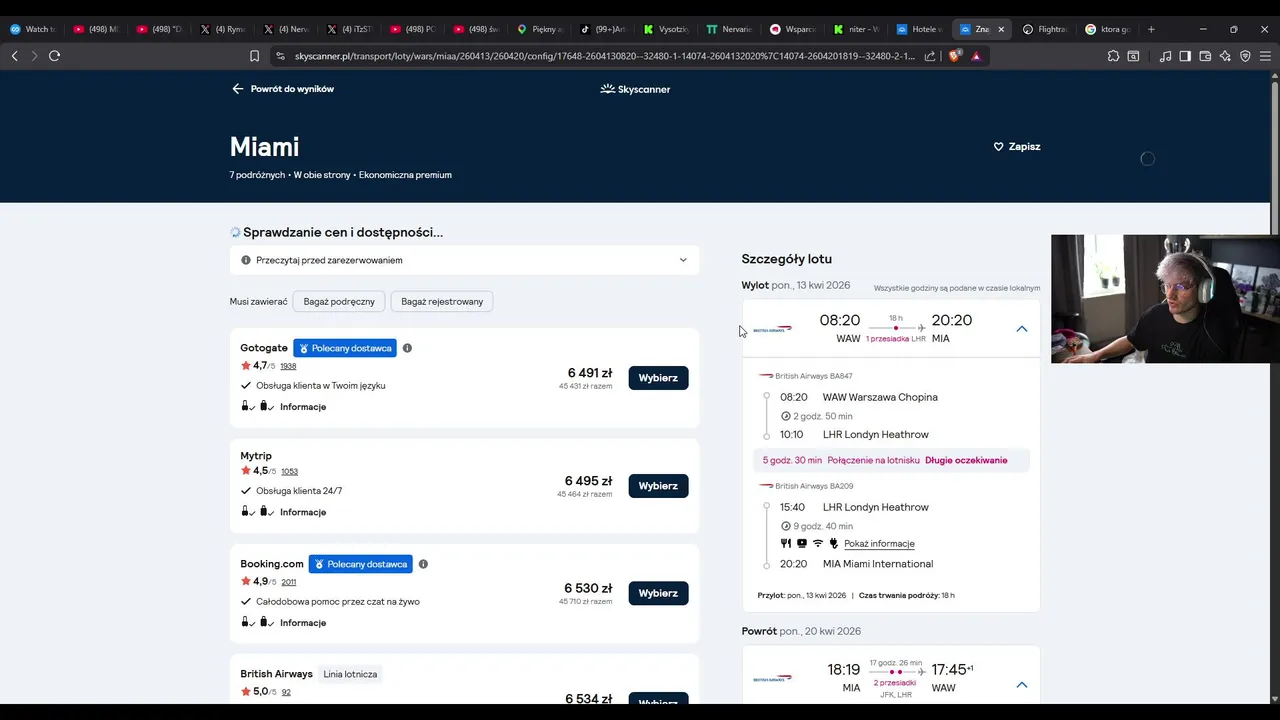The image size is (1280, 720).
Task: Switch to the Piękny map tab
Action: coord(539,29)
